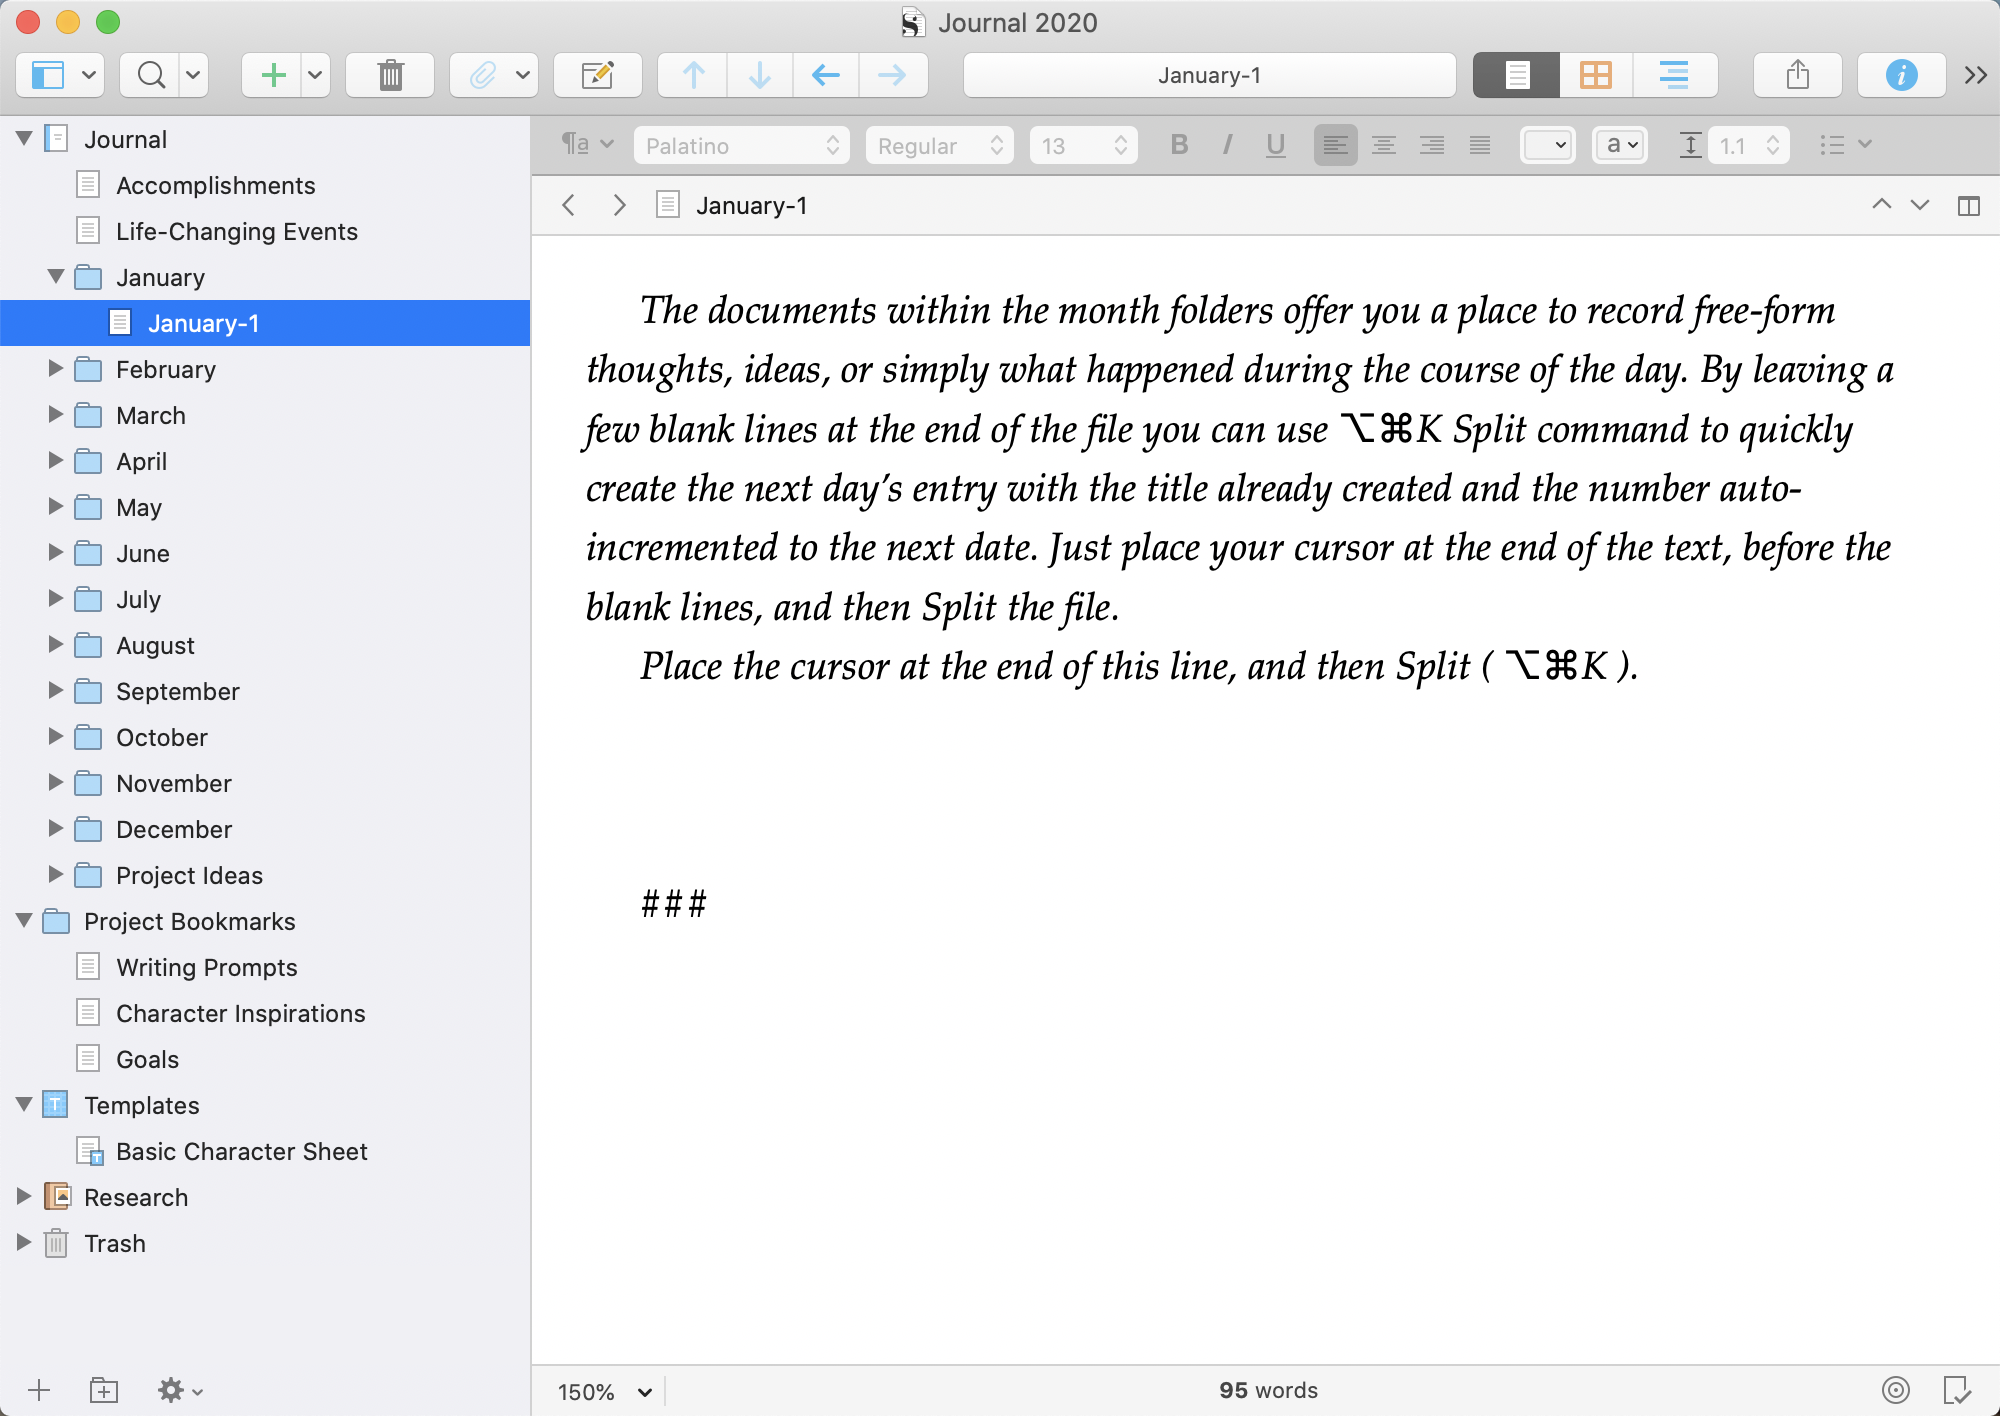Select the Accomplishments document
Screen dimensions: 2000x1416
[215, 185]
